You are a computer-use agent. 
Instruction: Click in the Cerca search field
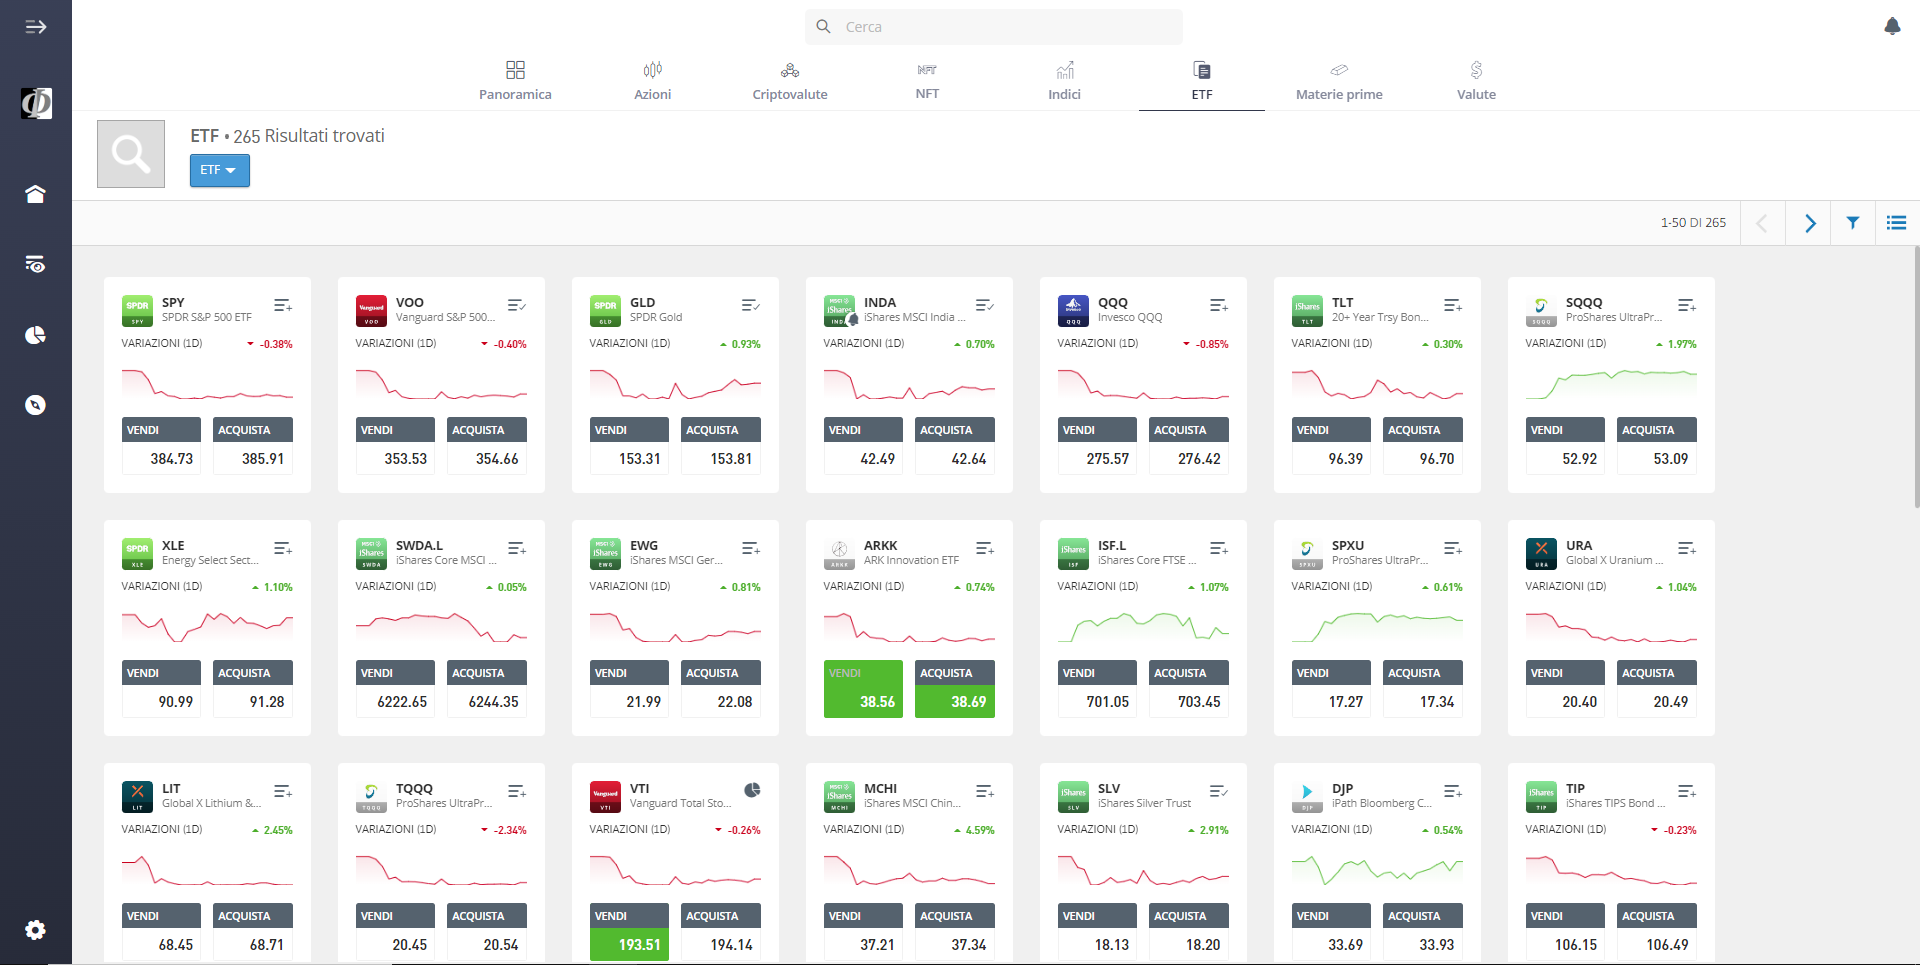tap(994, 27)
